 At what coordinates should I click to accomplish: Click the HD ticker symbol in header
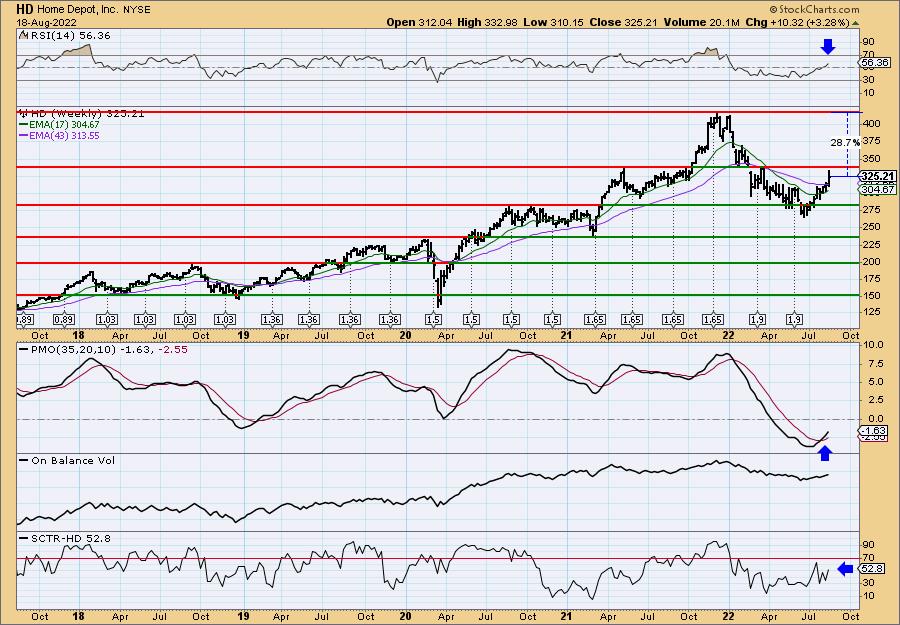pyautogui.click(x=24, y=9)
